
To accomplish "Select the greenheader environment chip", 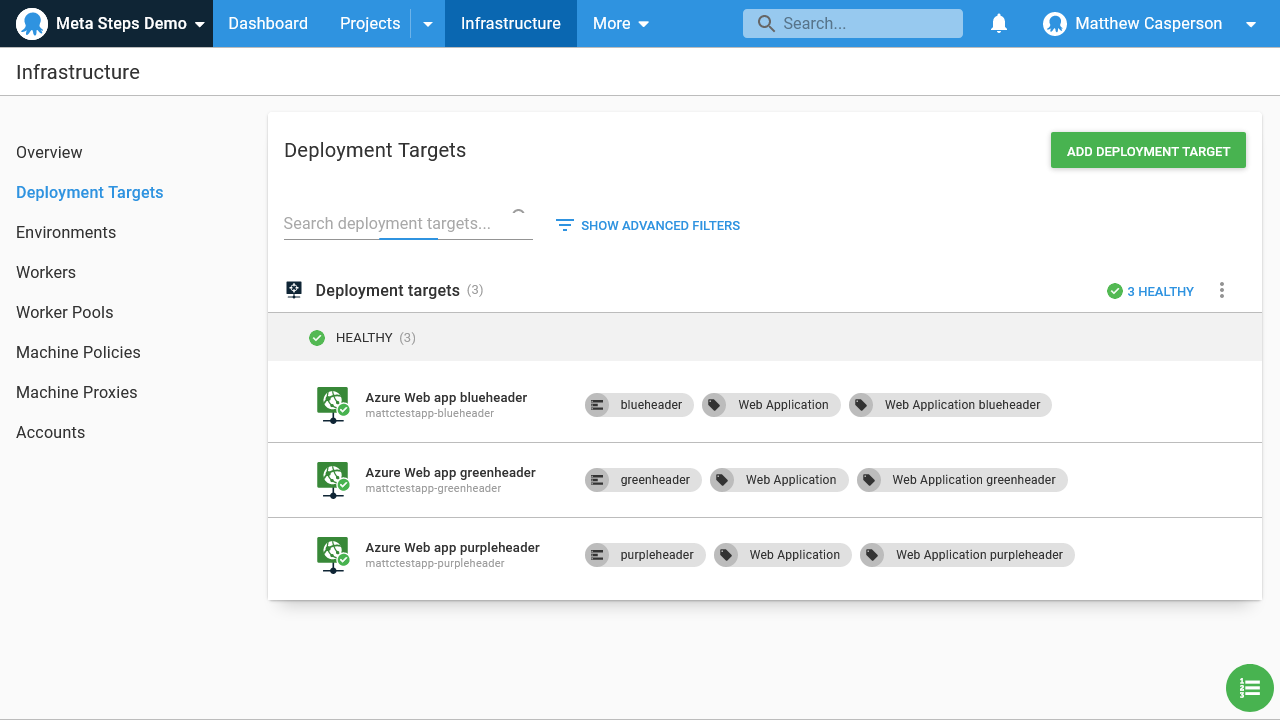I will (643, 480).
